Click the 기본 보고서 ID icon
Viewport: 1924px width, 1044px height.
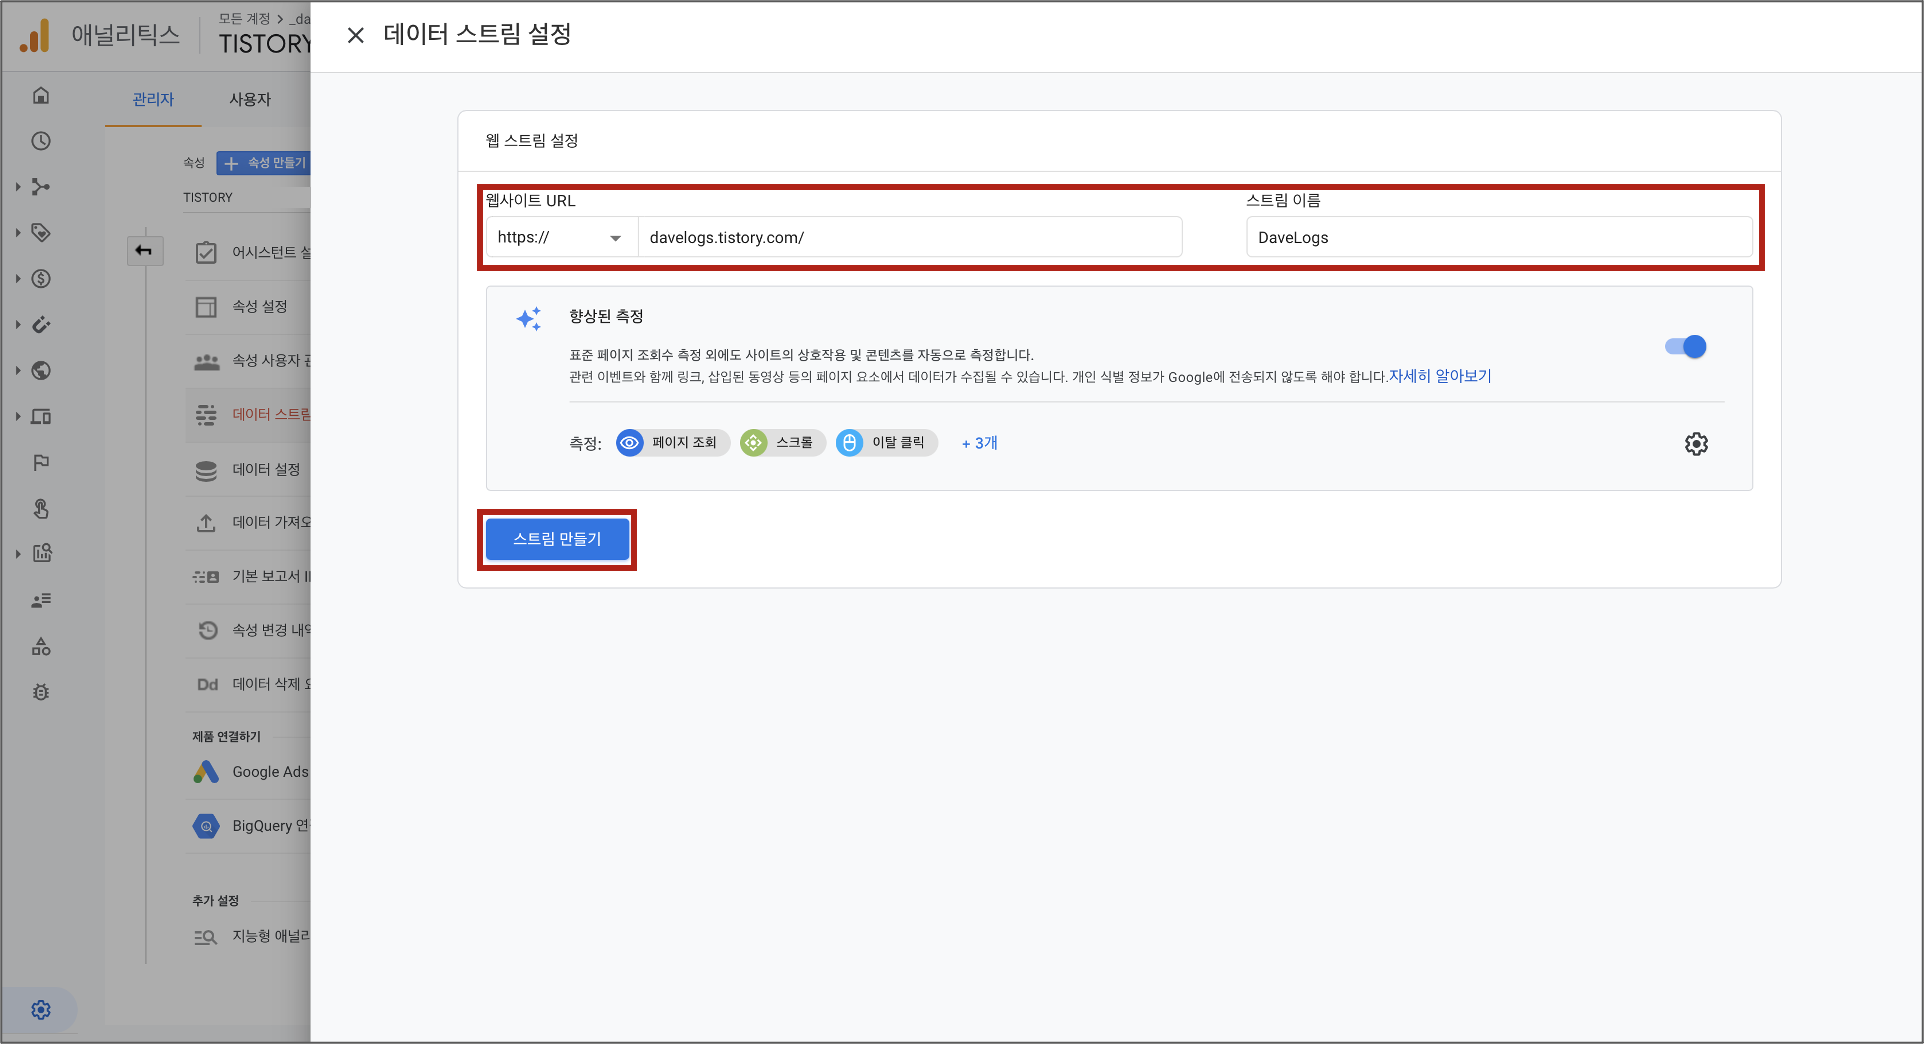coord(206,577)
